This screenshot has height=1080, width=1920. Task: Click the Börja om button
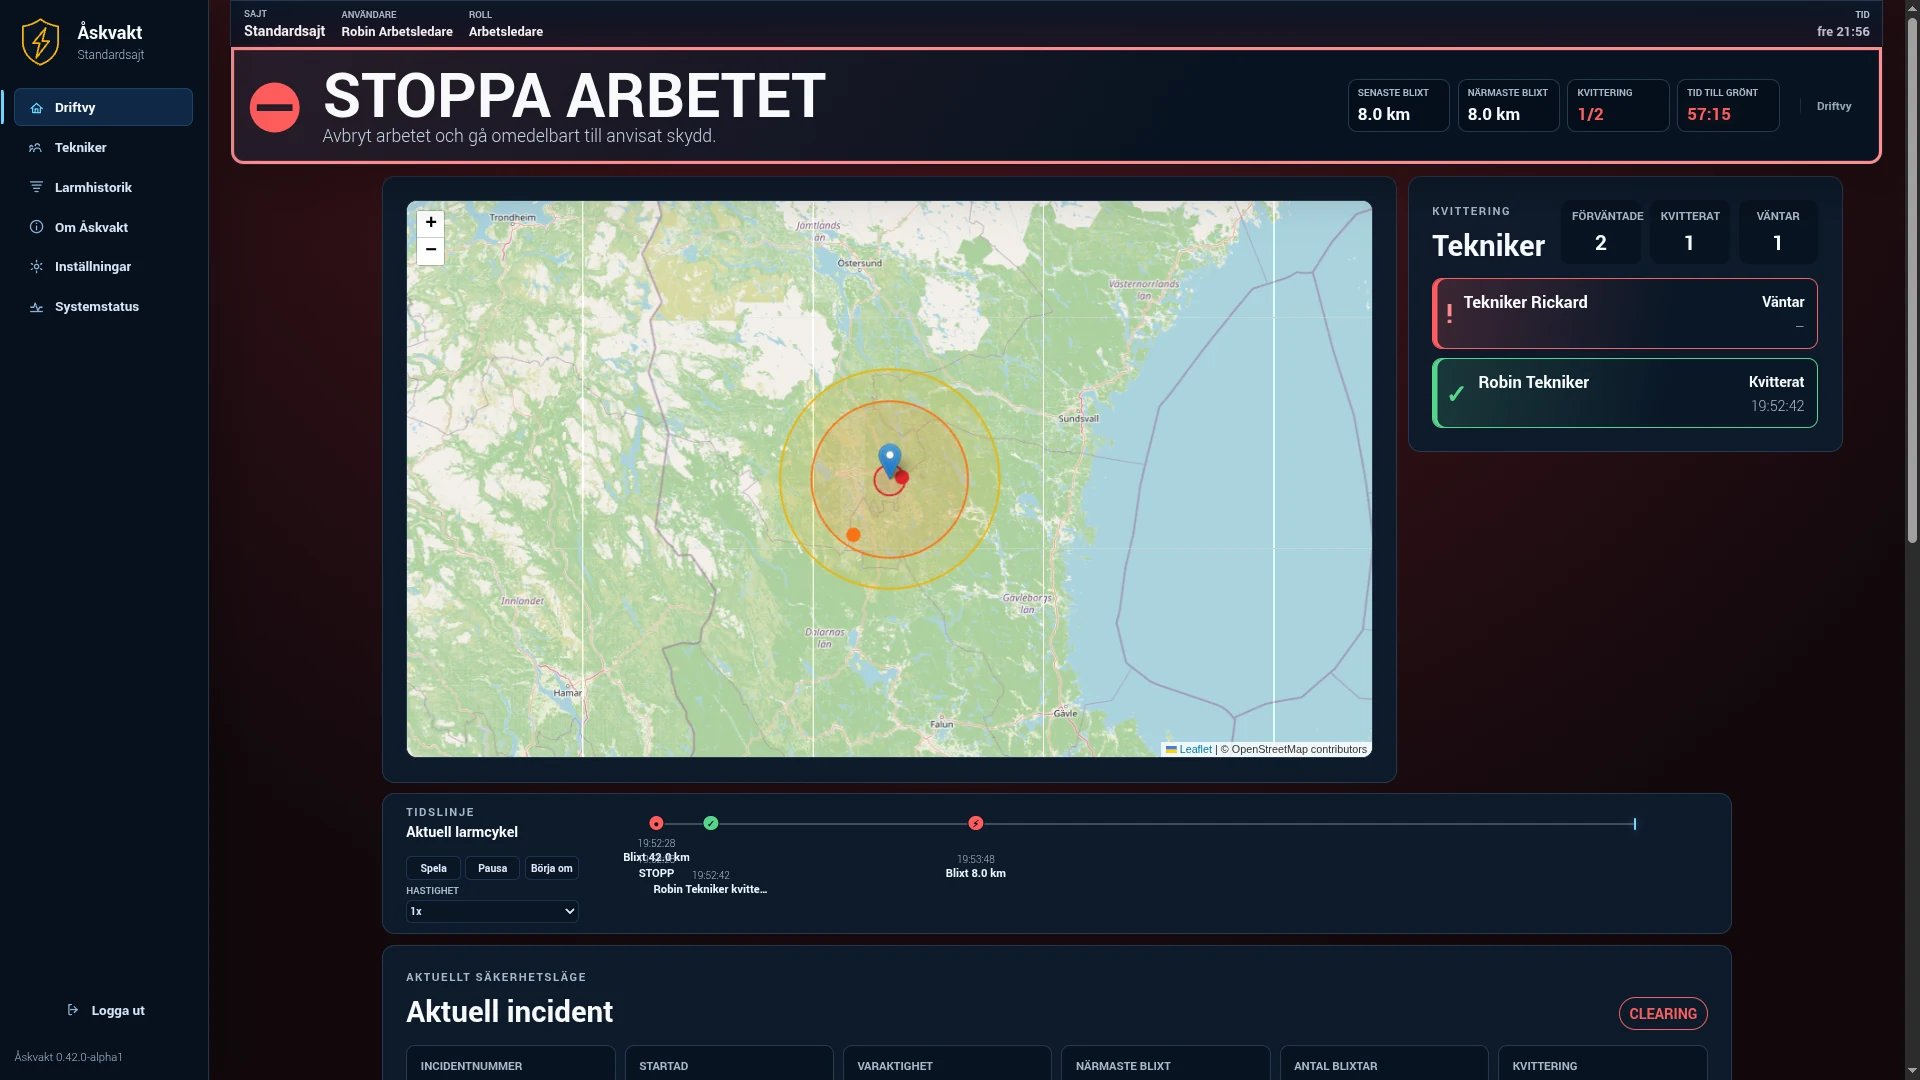pos(551,868)
